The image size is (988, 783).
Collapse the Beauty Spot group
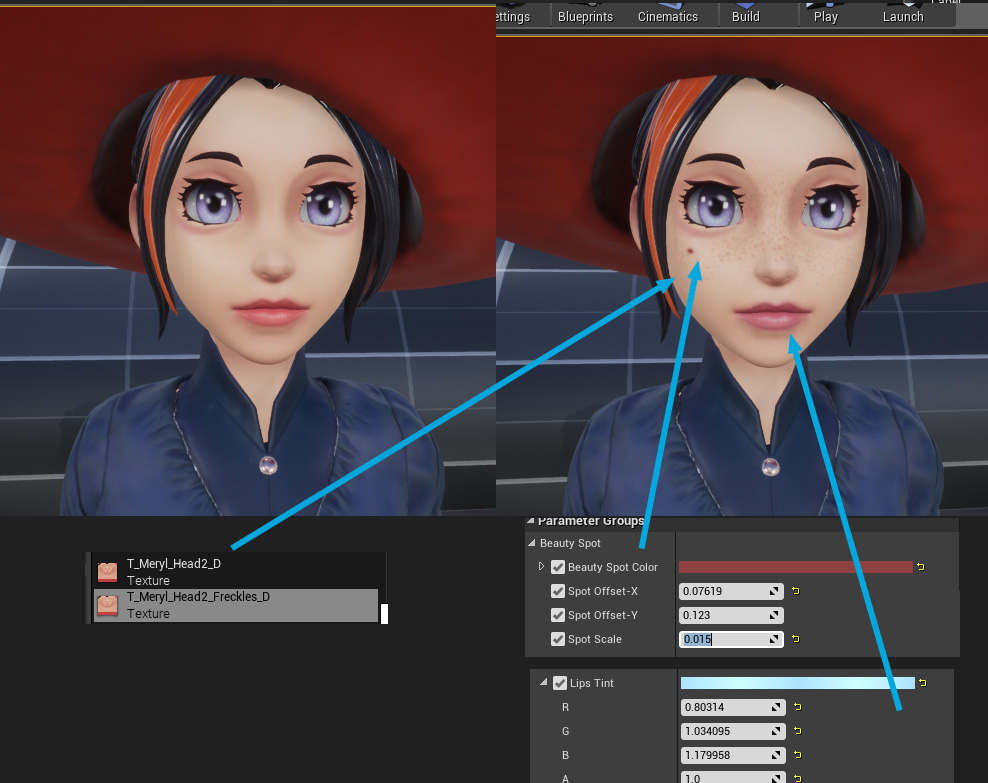pos(532,542)
